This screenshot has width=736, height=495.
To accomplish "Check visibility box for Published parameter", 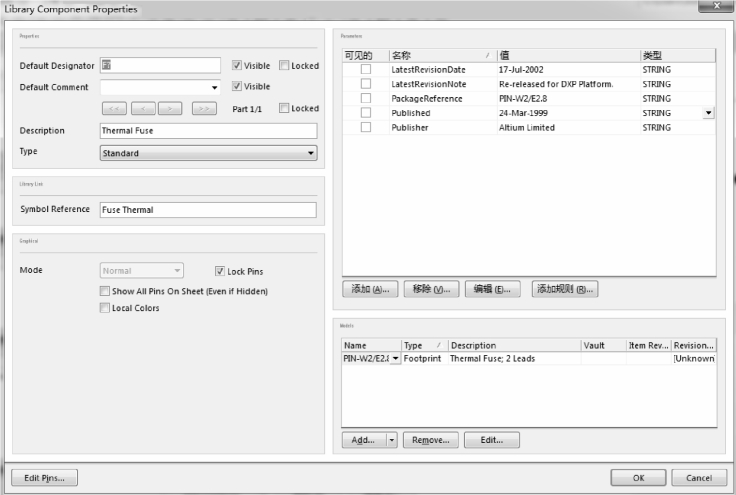I will (366, 113).
